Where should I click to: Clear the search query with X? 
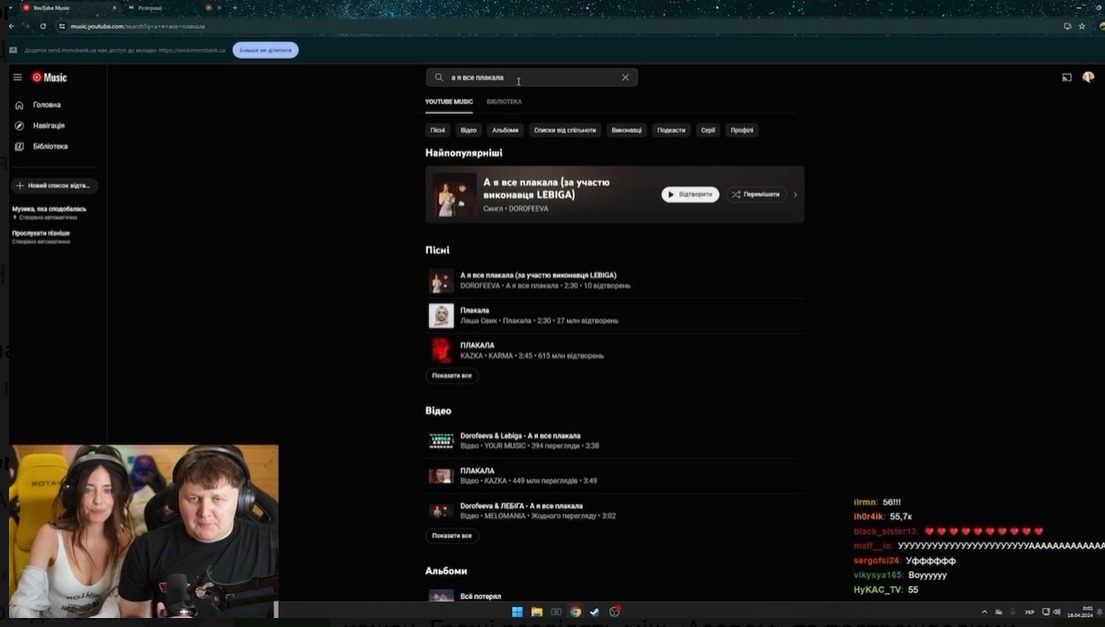(625, 77)
